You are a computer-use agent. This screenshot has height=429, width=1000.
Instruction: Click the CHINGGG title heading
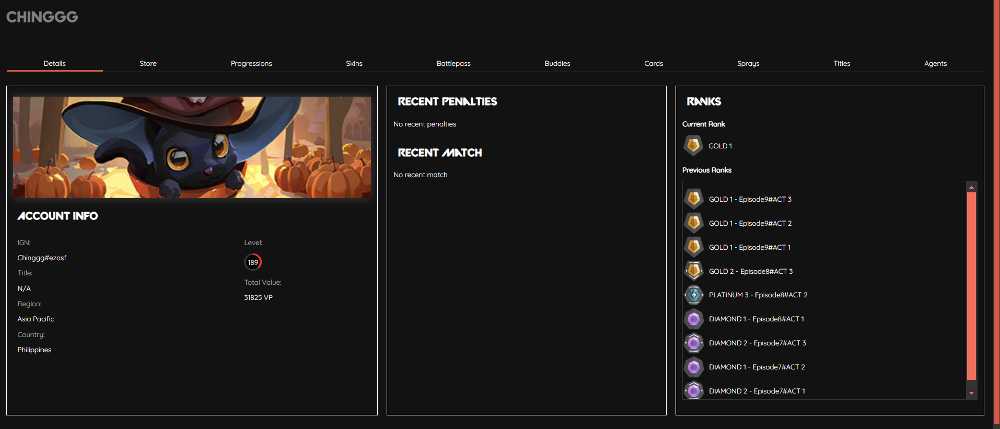click(x=42, y=17)
